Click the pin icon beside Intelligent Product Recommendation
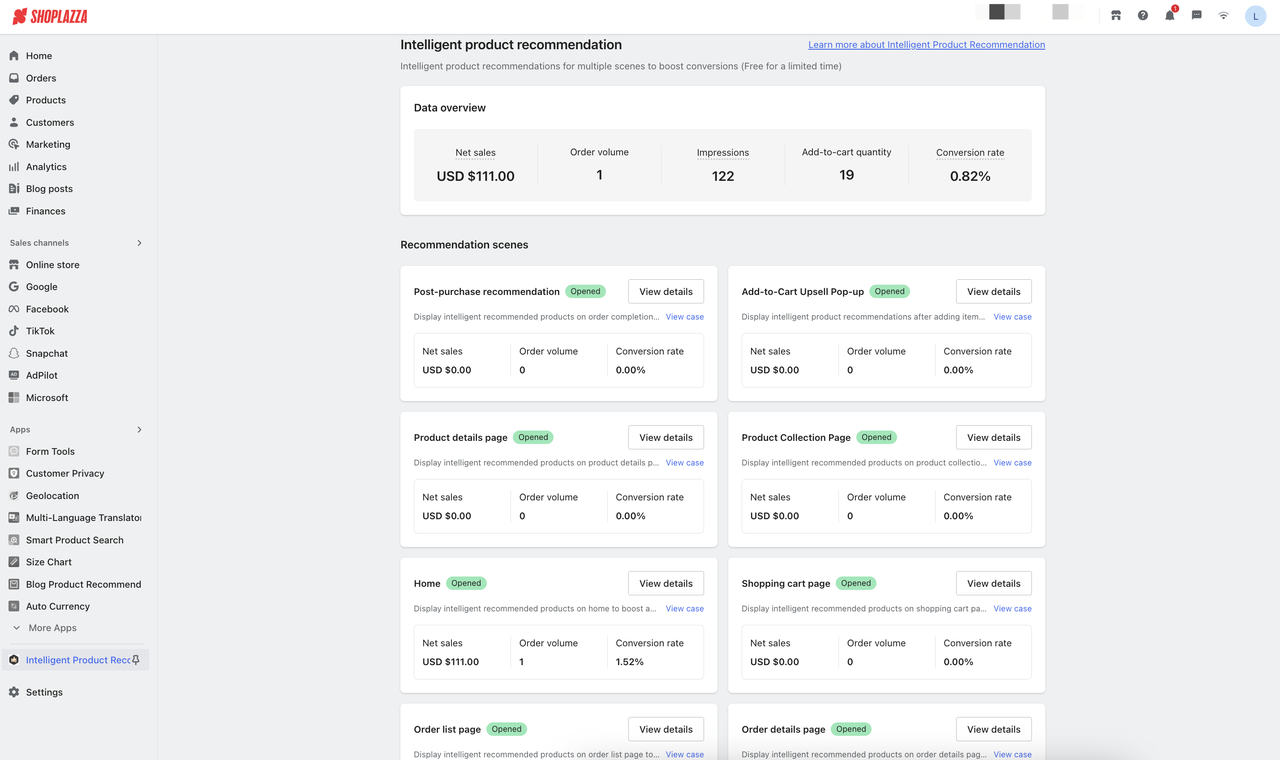The height and width of the screenshot is (760, 1280). point(136,660)
